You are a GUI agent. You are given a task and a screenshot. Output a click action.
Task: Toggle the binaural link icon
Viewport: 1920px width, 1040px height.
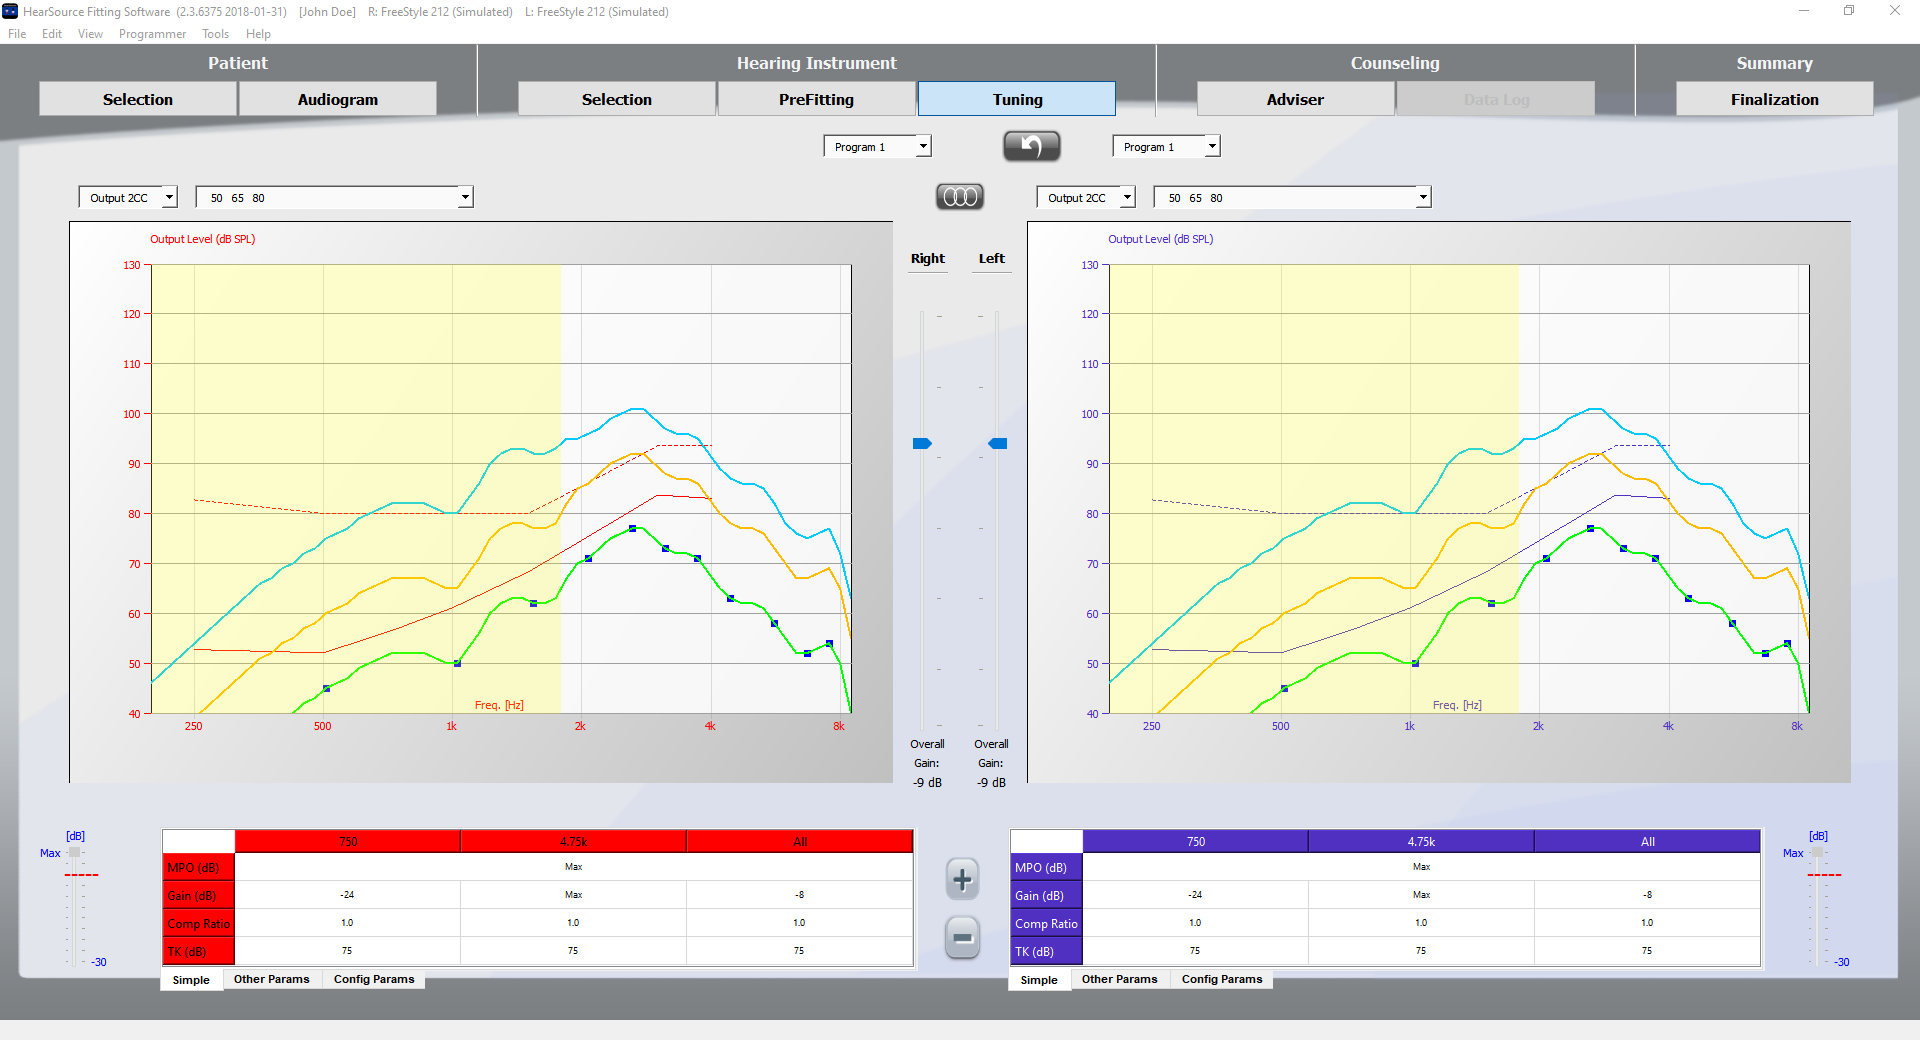point(960,197)
